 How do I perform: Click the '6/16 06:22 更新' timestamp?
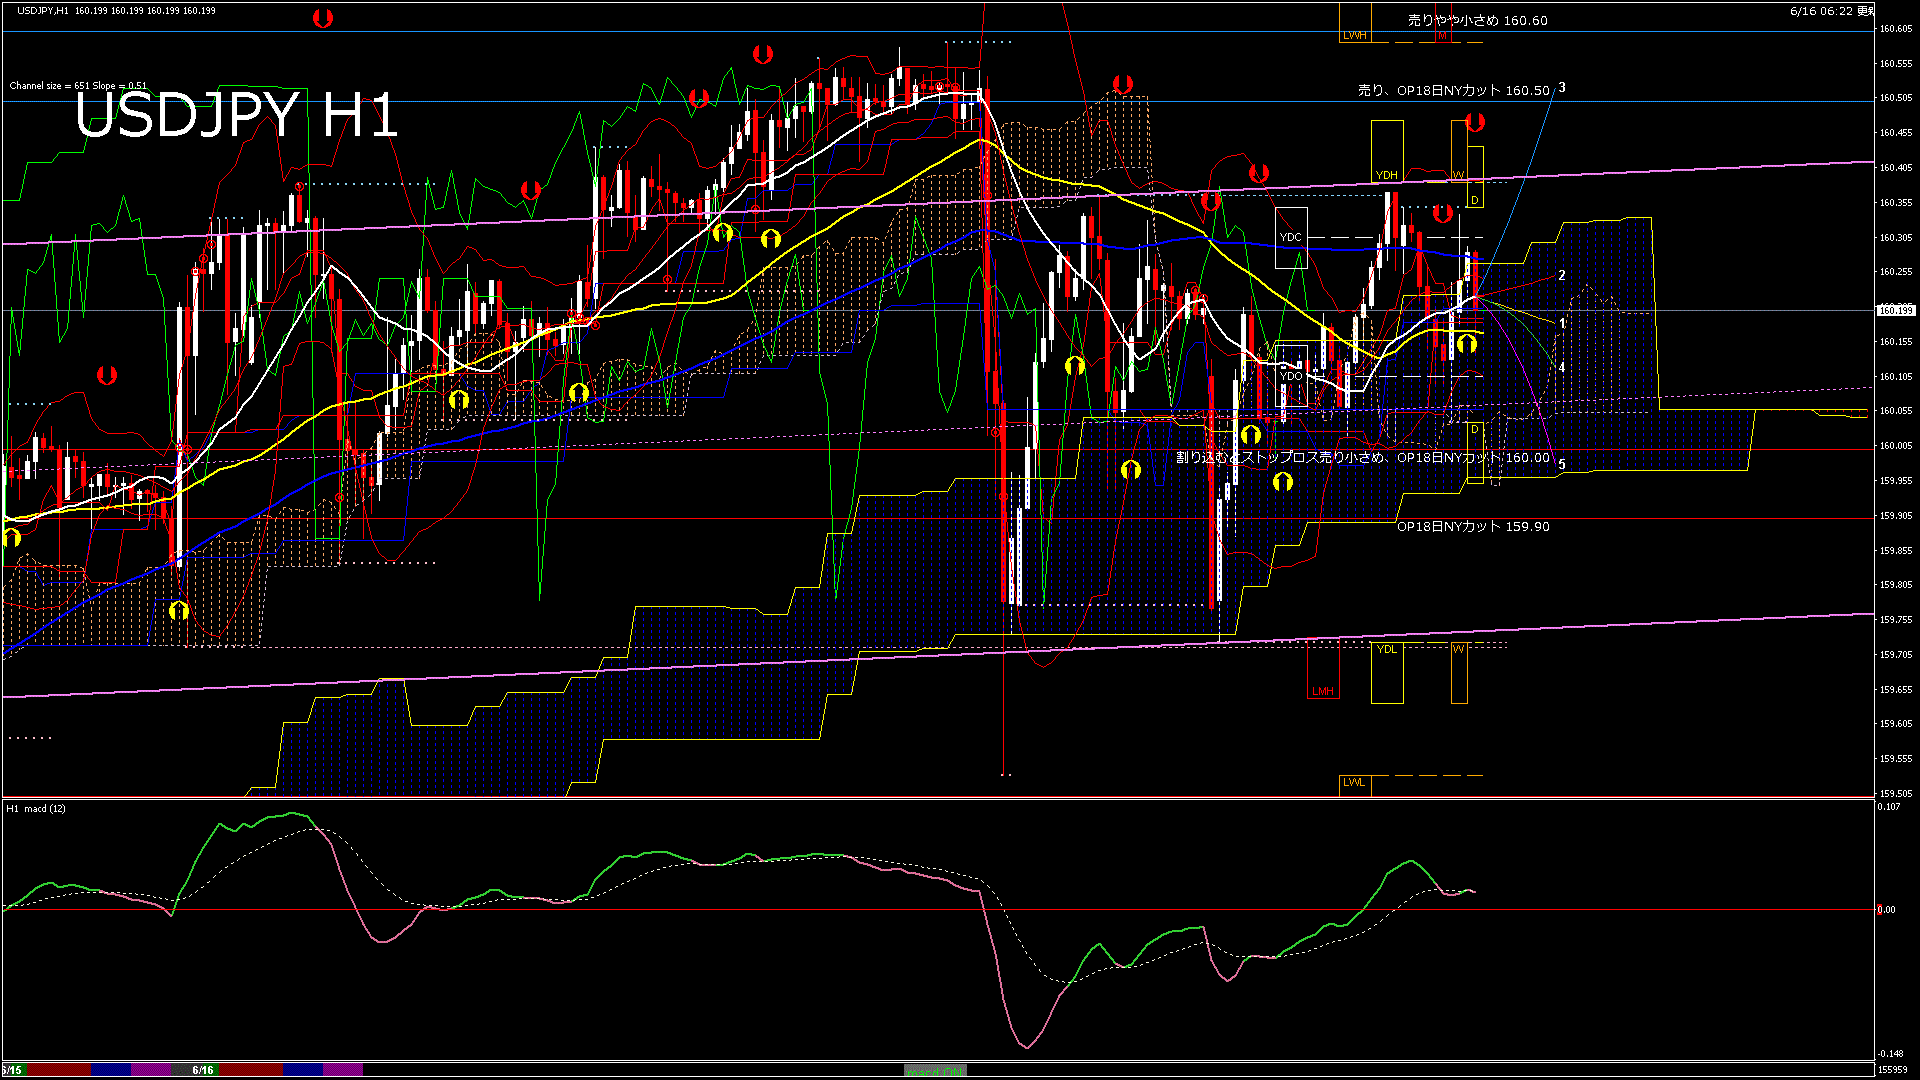click(1832, 11)
